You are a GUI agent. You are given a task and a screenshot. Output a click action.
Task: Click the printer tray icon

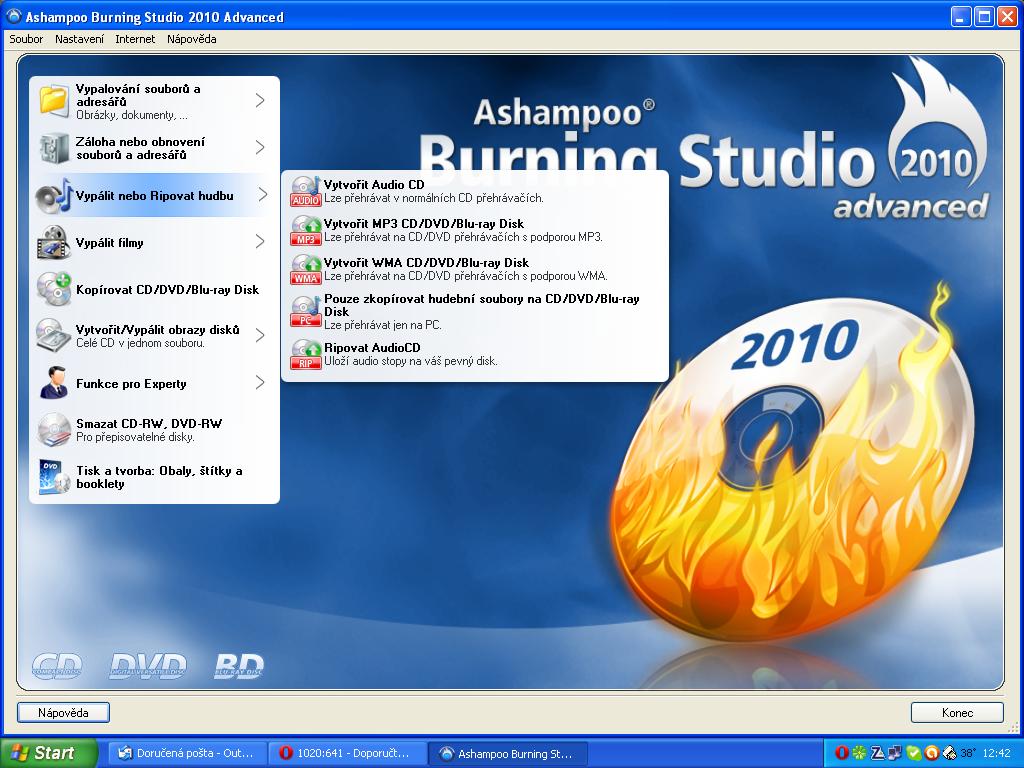pos(949,753)
